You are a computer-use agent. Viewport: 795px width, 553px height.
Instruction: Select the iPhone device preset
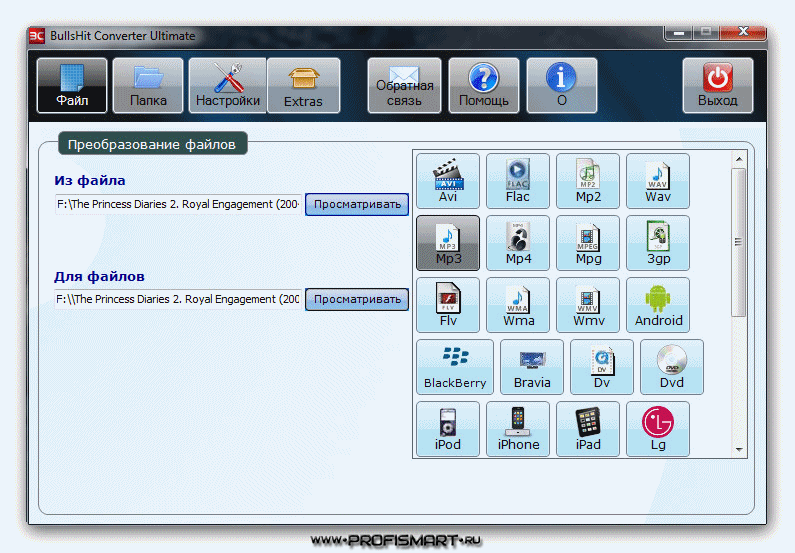pos(518,429)
